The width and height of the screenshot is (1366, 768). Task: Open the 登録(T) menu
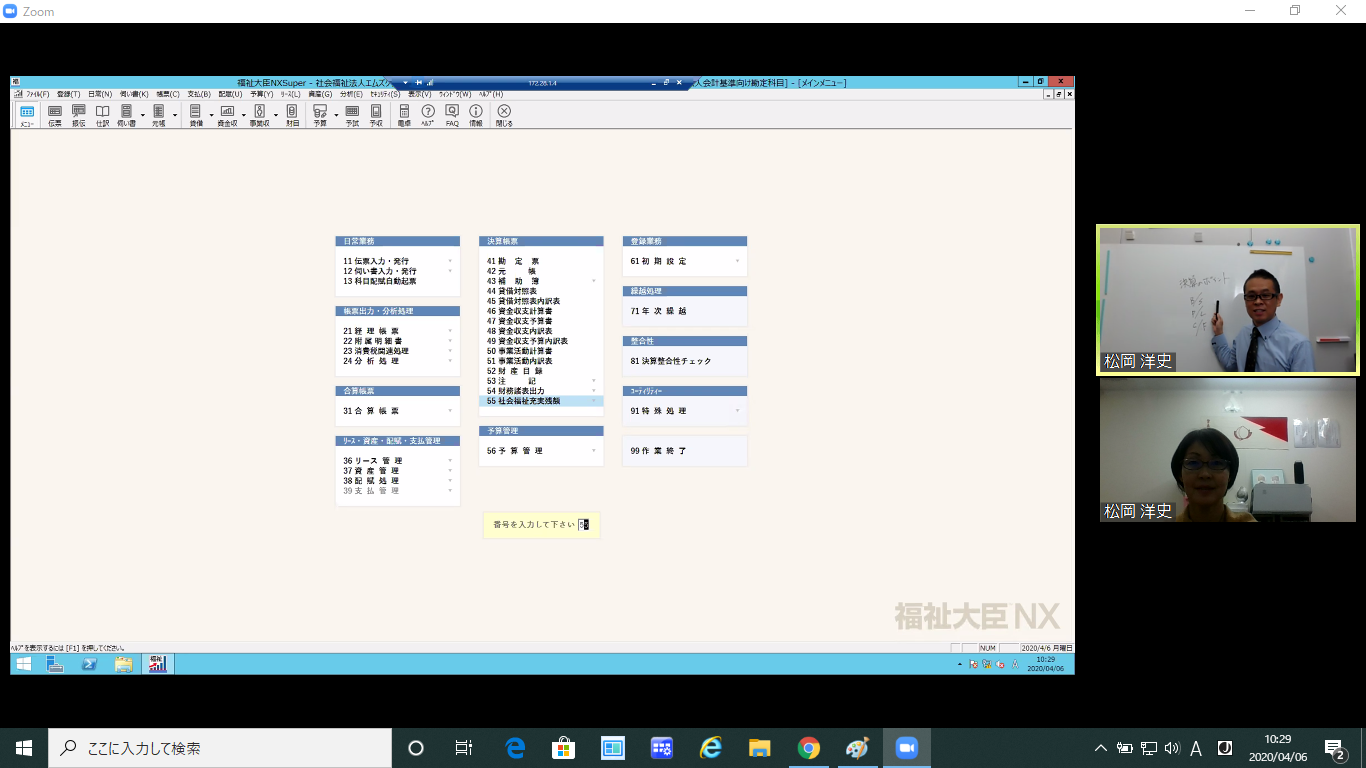coord(69,94)
